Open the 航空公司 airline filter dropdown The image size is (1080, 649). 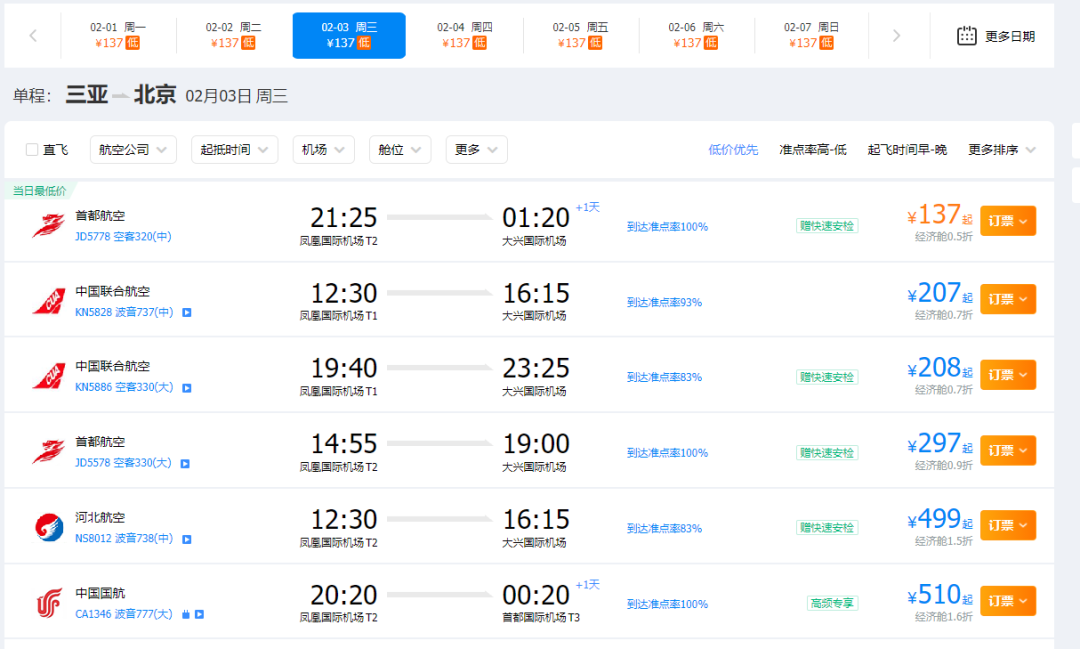pyautogui.click(x=131, y=149)
